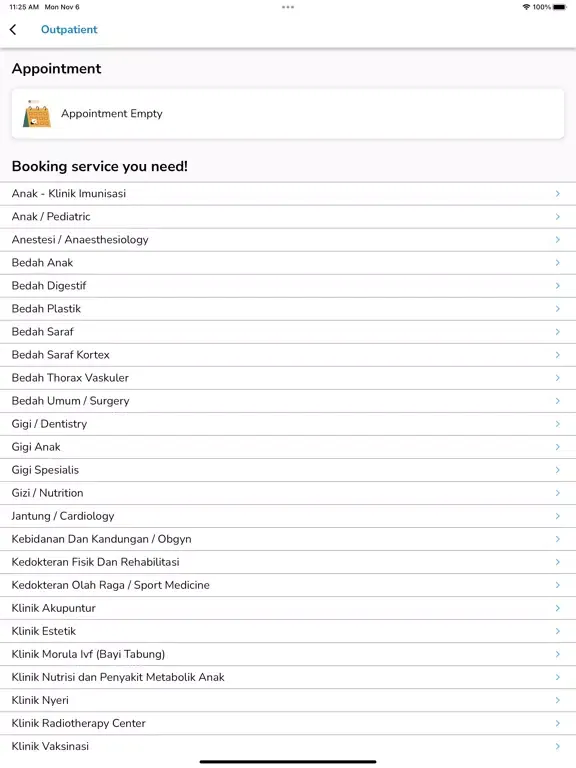The image size is (576, 768).
Task: Select Kedokteran Olah Raga / Sport Medicine
Action: point(288,585)
